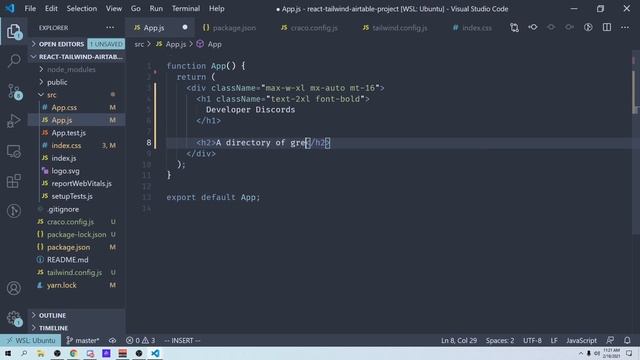Open the Run menu
640x360 pixels.
pos(156,9)
